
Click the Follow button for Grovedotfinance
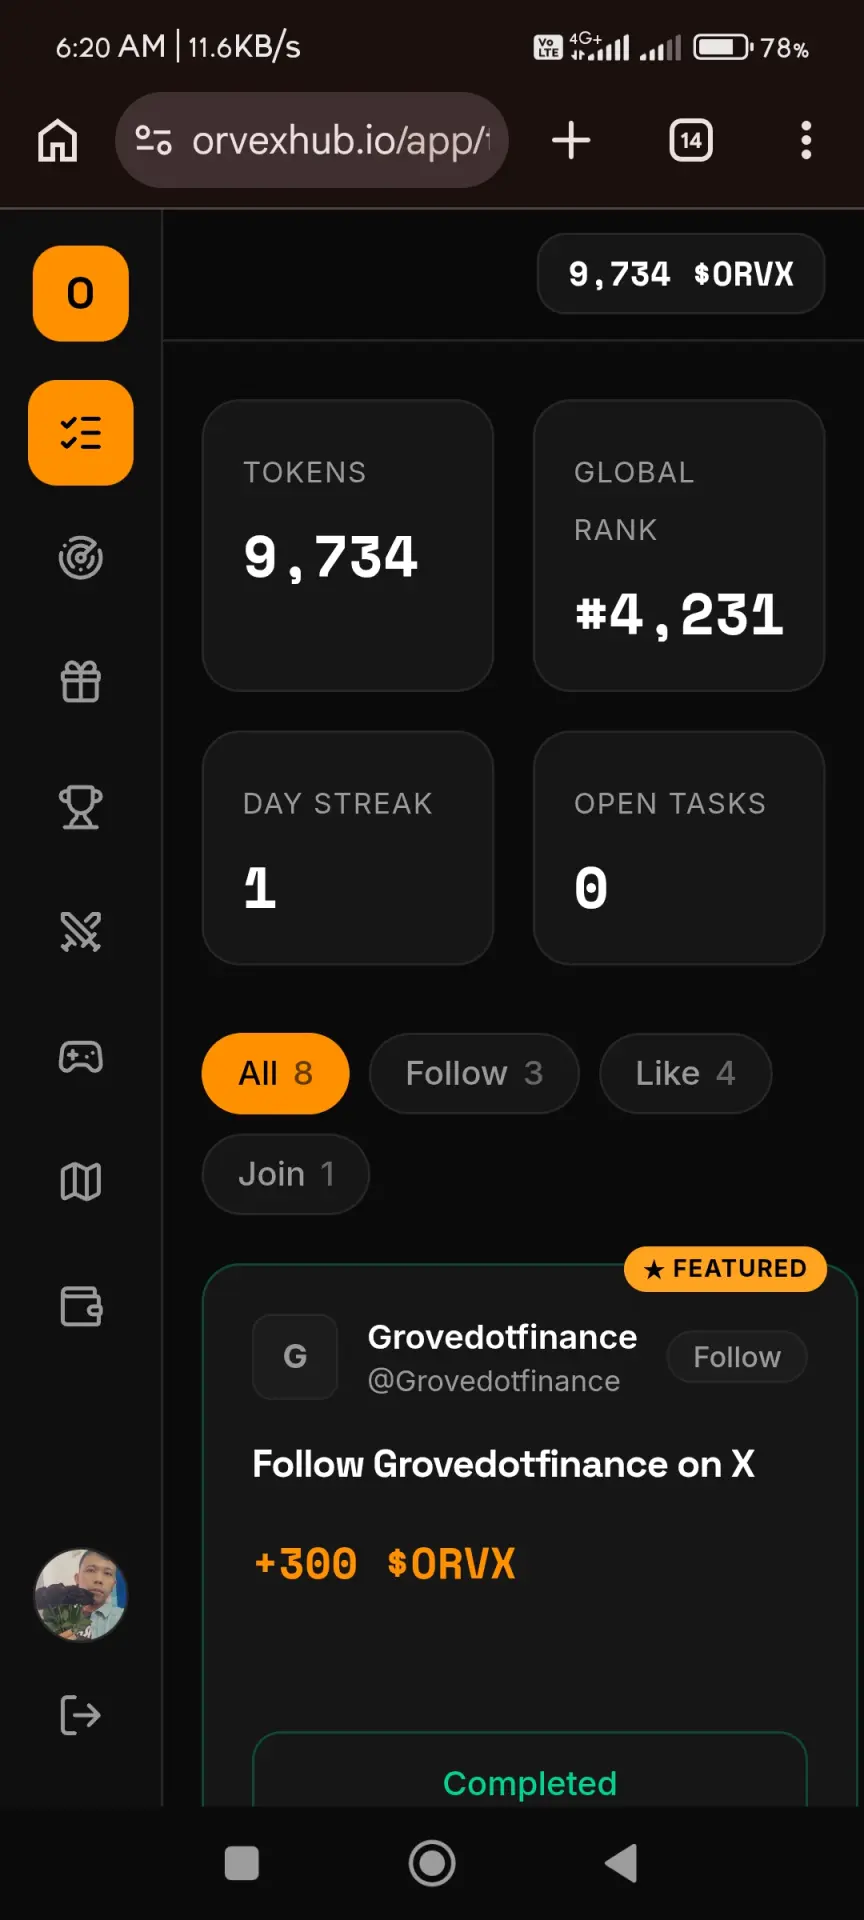coord(737,1357)
